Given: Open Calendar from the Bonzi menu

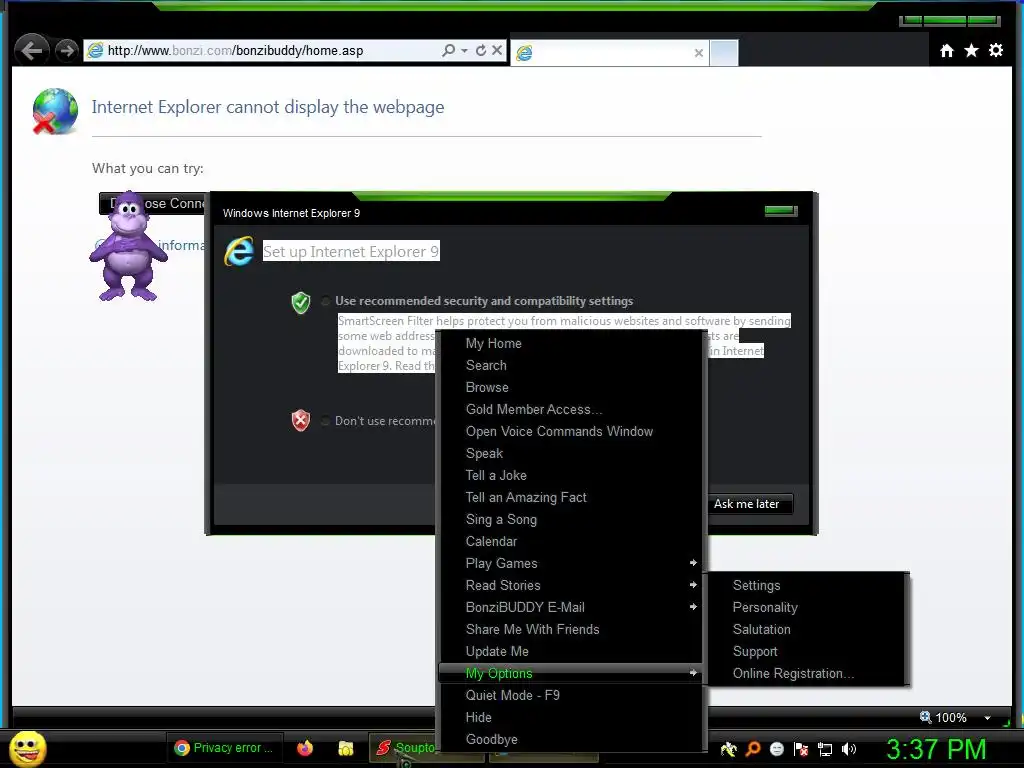Looking at the screenshot, I should click(x=570, y=541).
